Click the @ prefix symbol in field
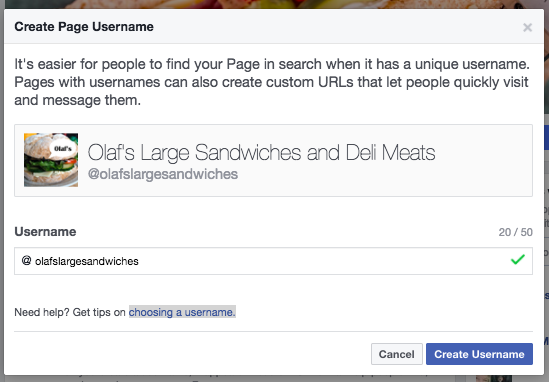Viewport: 549px width, 382px height. click(x=26, y=261)
